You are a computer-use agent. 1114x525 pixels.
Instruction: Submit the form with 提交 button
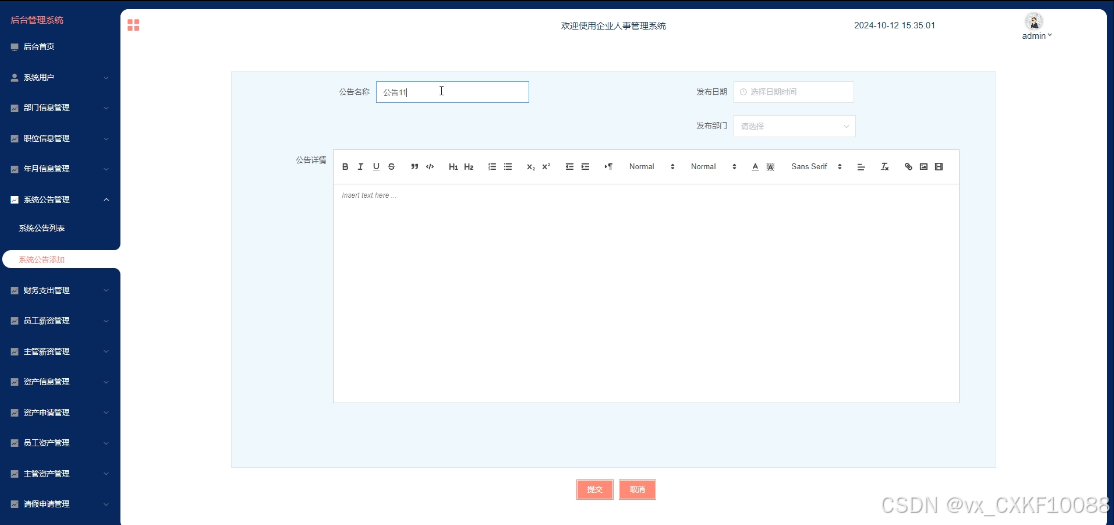(595, 489)
